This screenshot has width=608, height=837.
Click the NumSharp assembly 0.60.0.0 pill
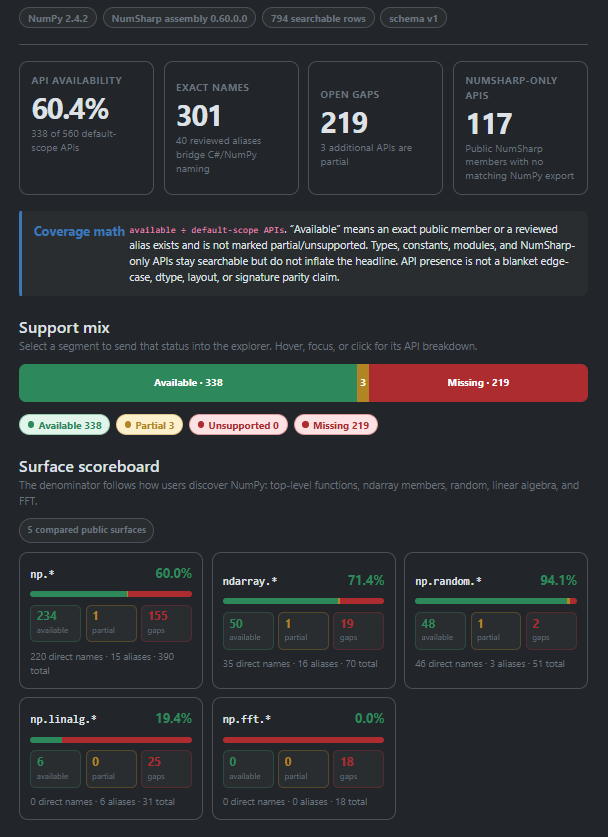click(x=179, y=18)
